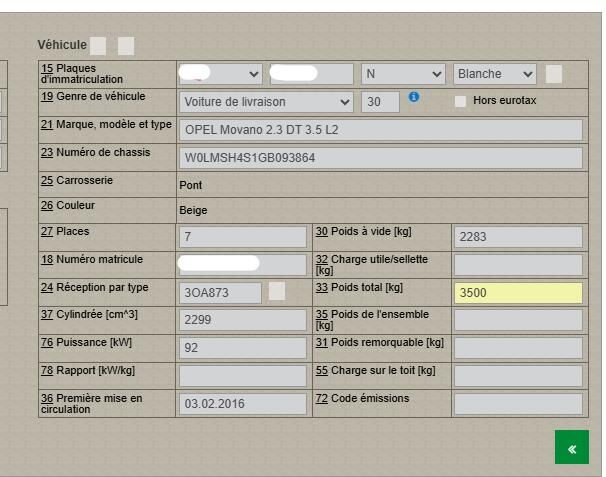Image resolution: width=606 pixels, height=477 pixels.
Task: Click the green double-chevron back button
Action: [571, 448]
